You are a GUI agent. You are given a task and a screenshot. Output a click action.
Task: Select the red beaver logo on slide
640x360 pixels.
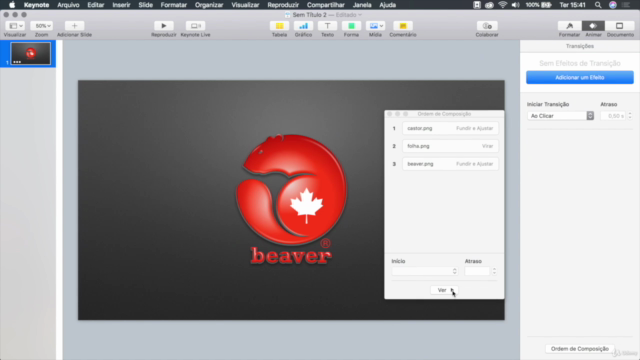(x=291, y=189)
